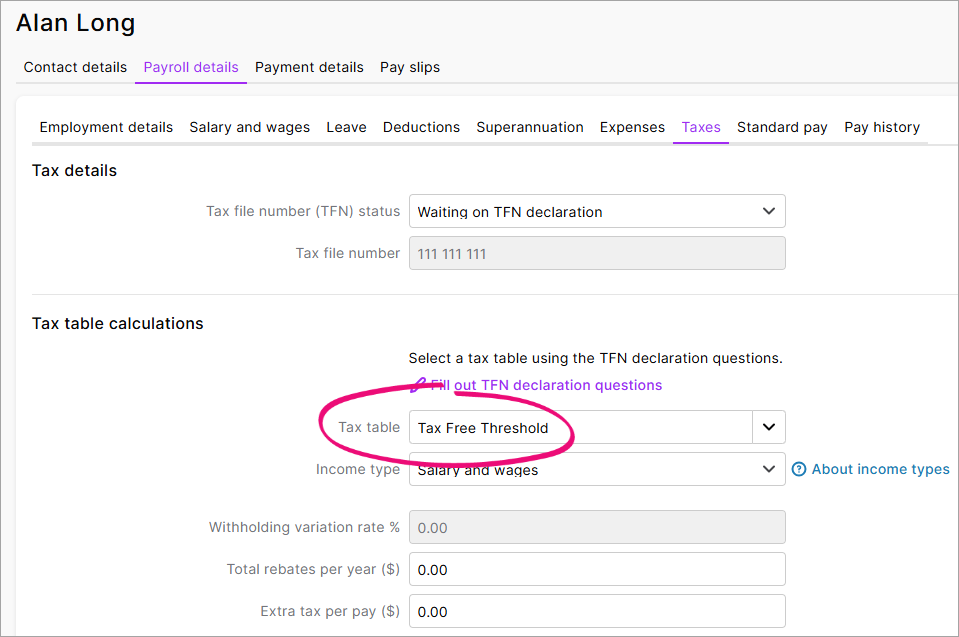Open the Standard pay tab
The height and width of the screenshot is (637, 959).
[782, 127]
